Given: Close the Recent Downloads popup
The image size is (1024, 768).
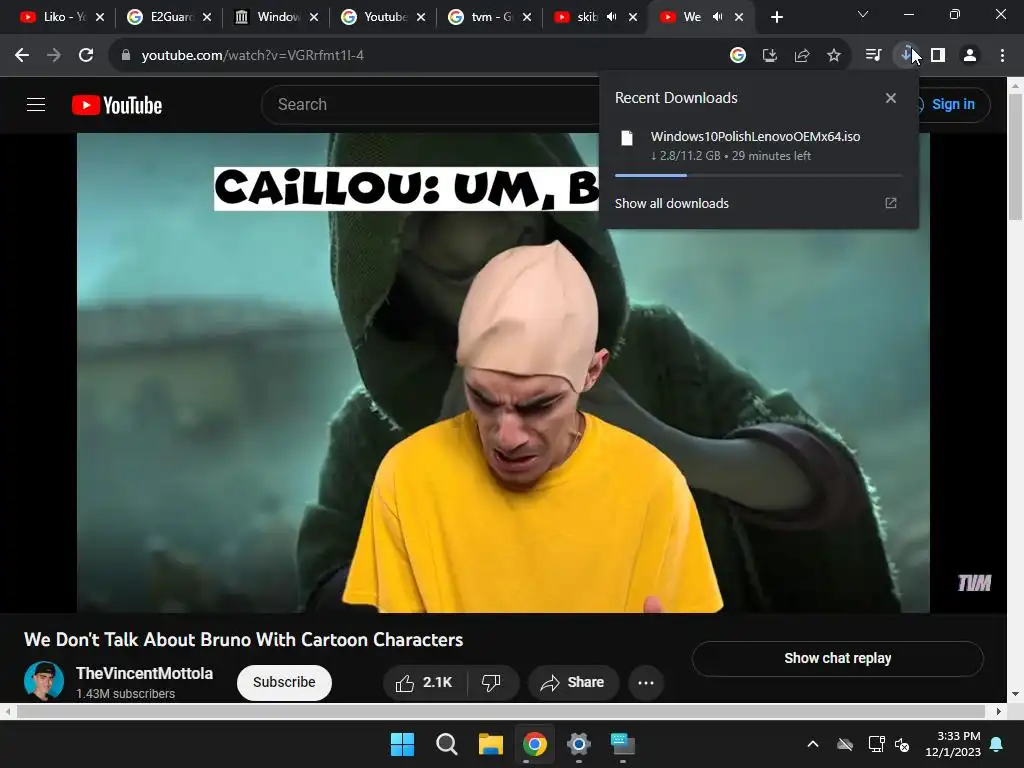Looking at the screenshot, I should point(891,98).
